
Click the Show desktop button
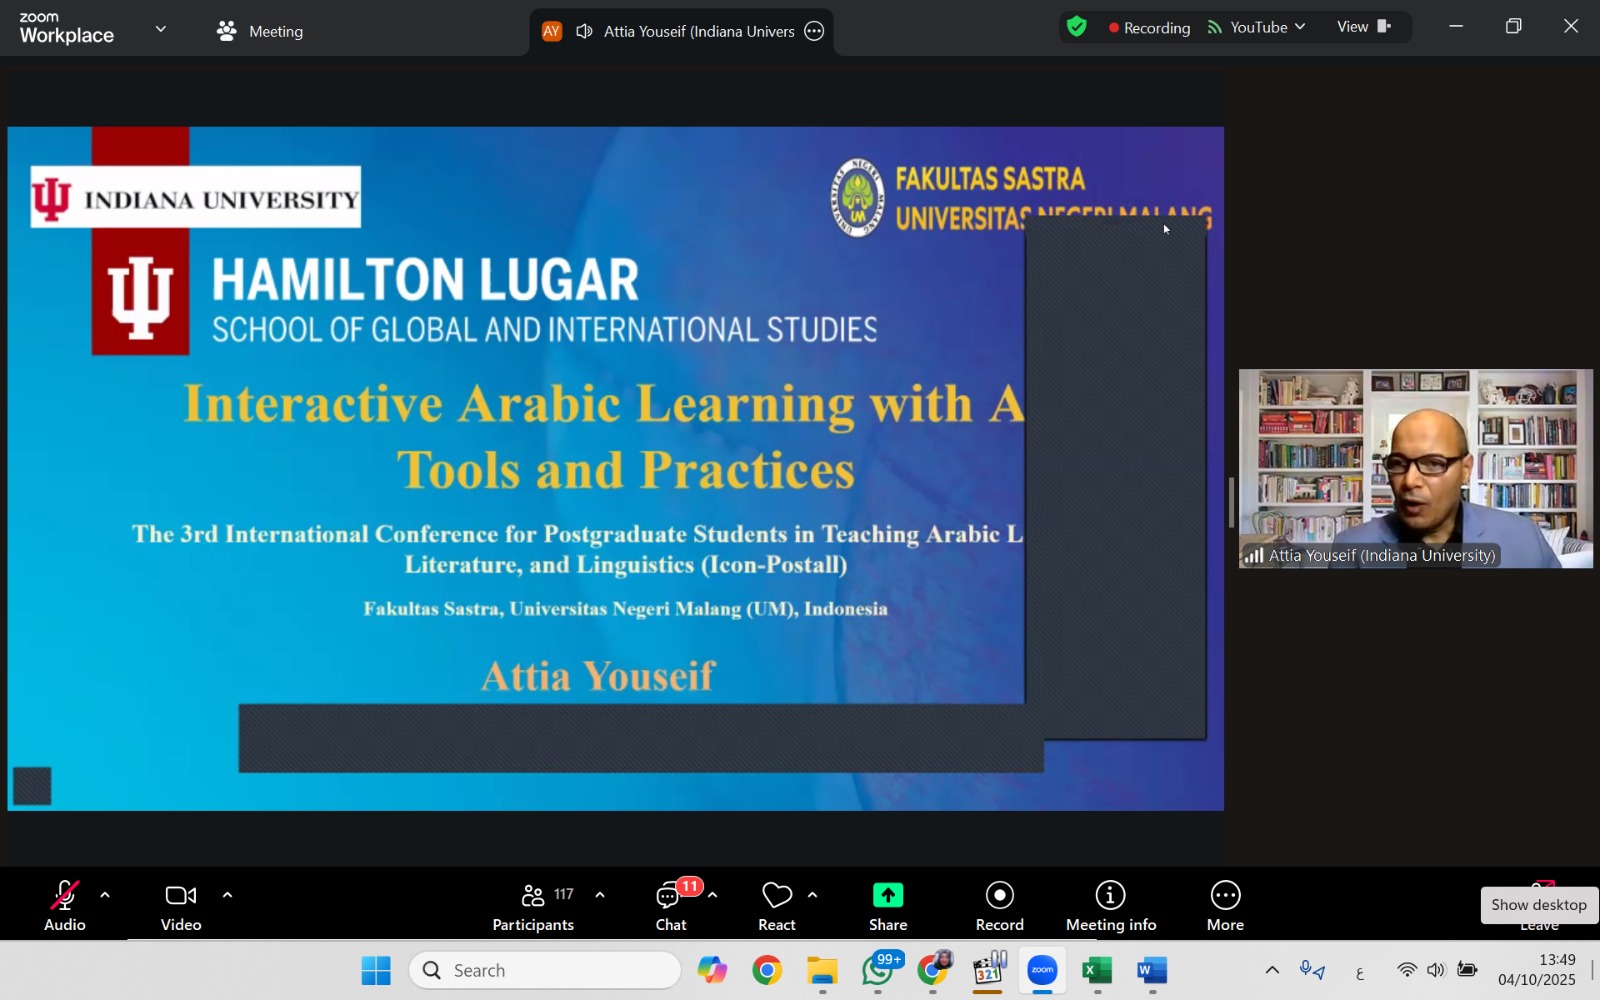click(1538, 905)
